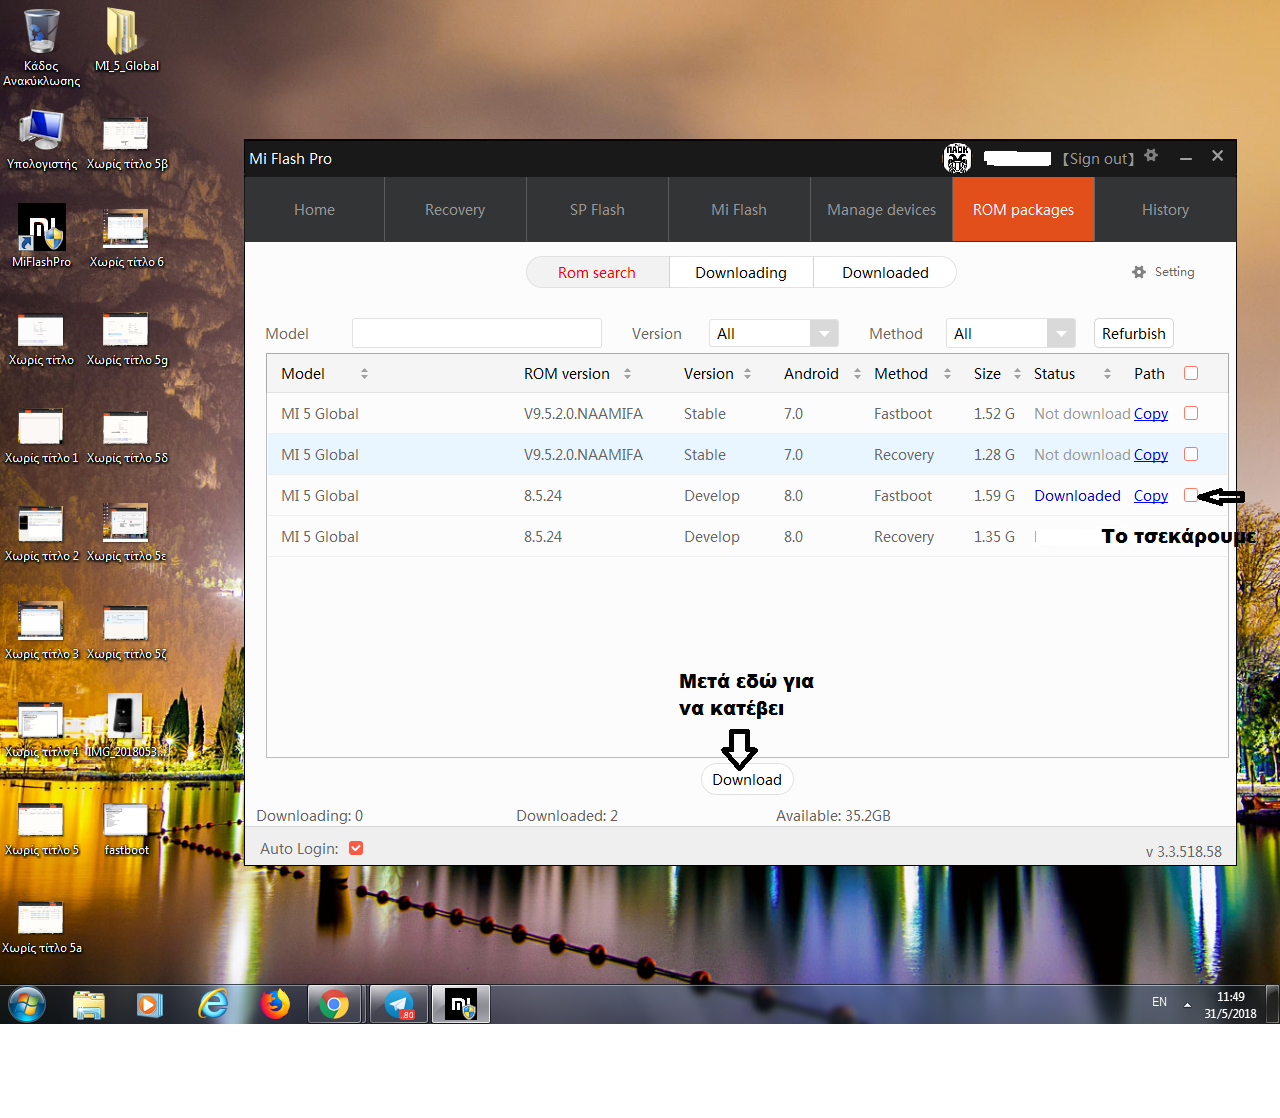The height and width of the screenshot is (1118, 1280).
Task: Switch to the Mi Flash tab
Action: (738, 210)
